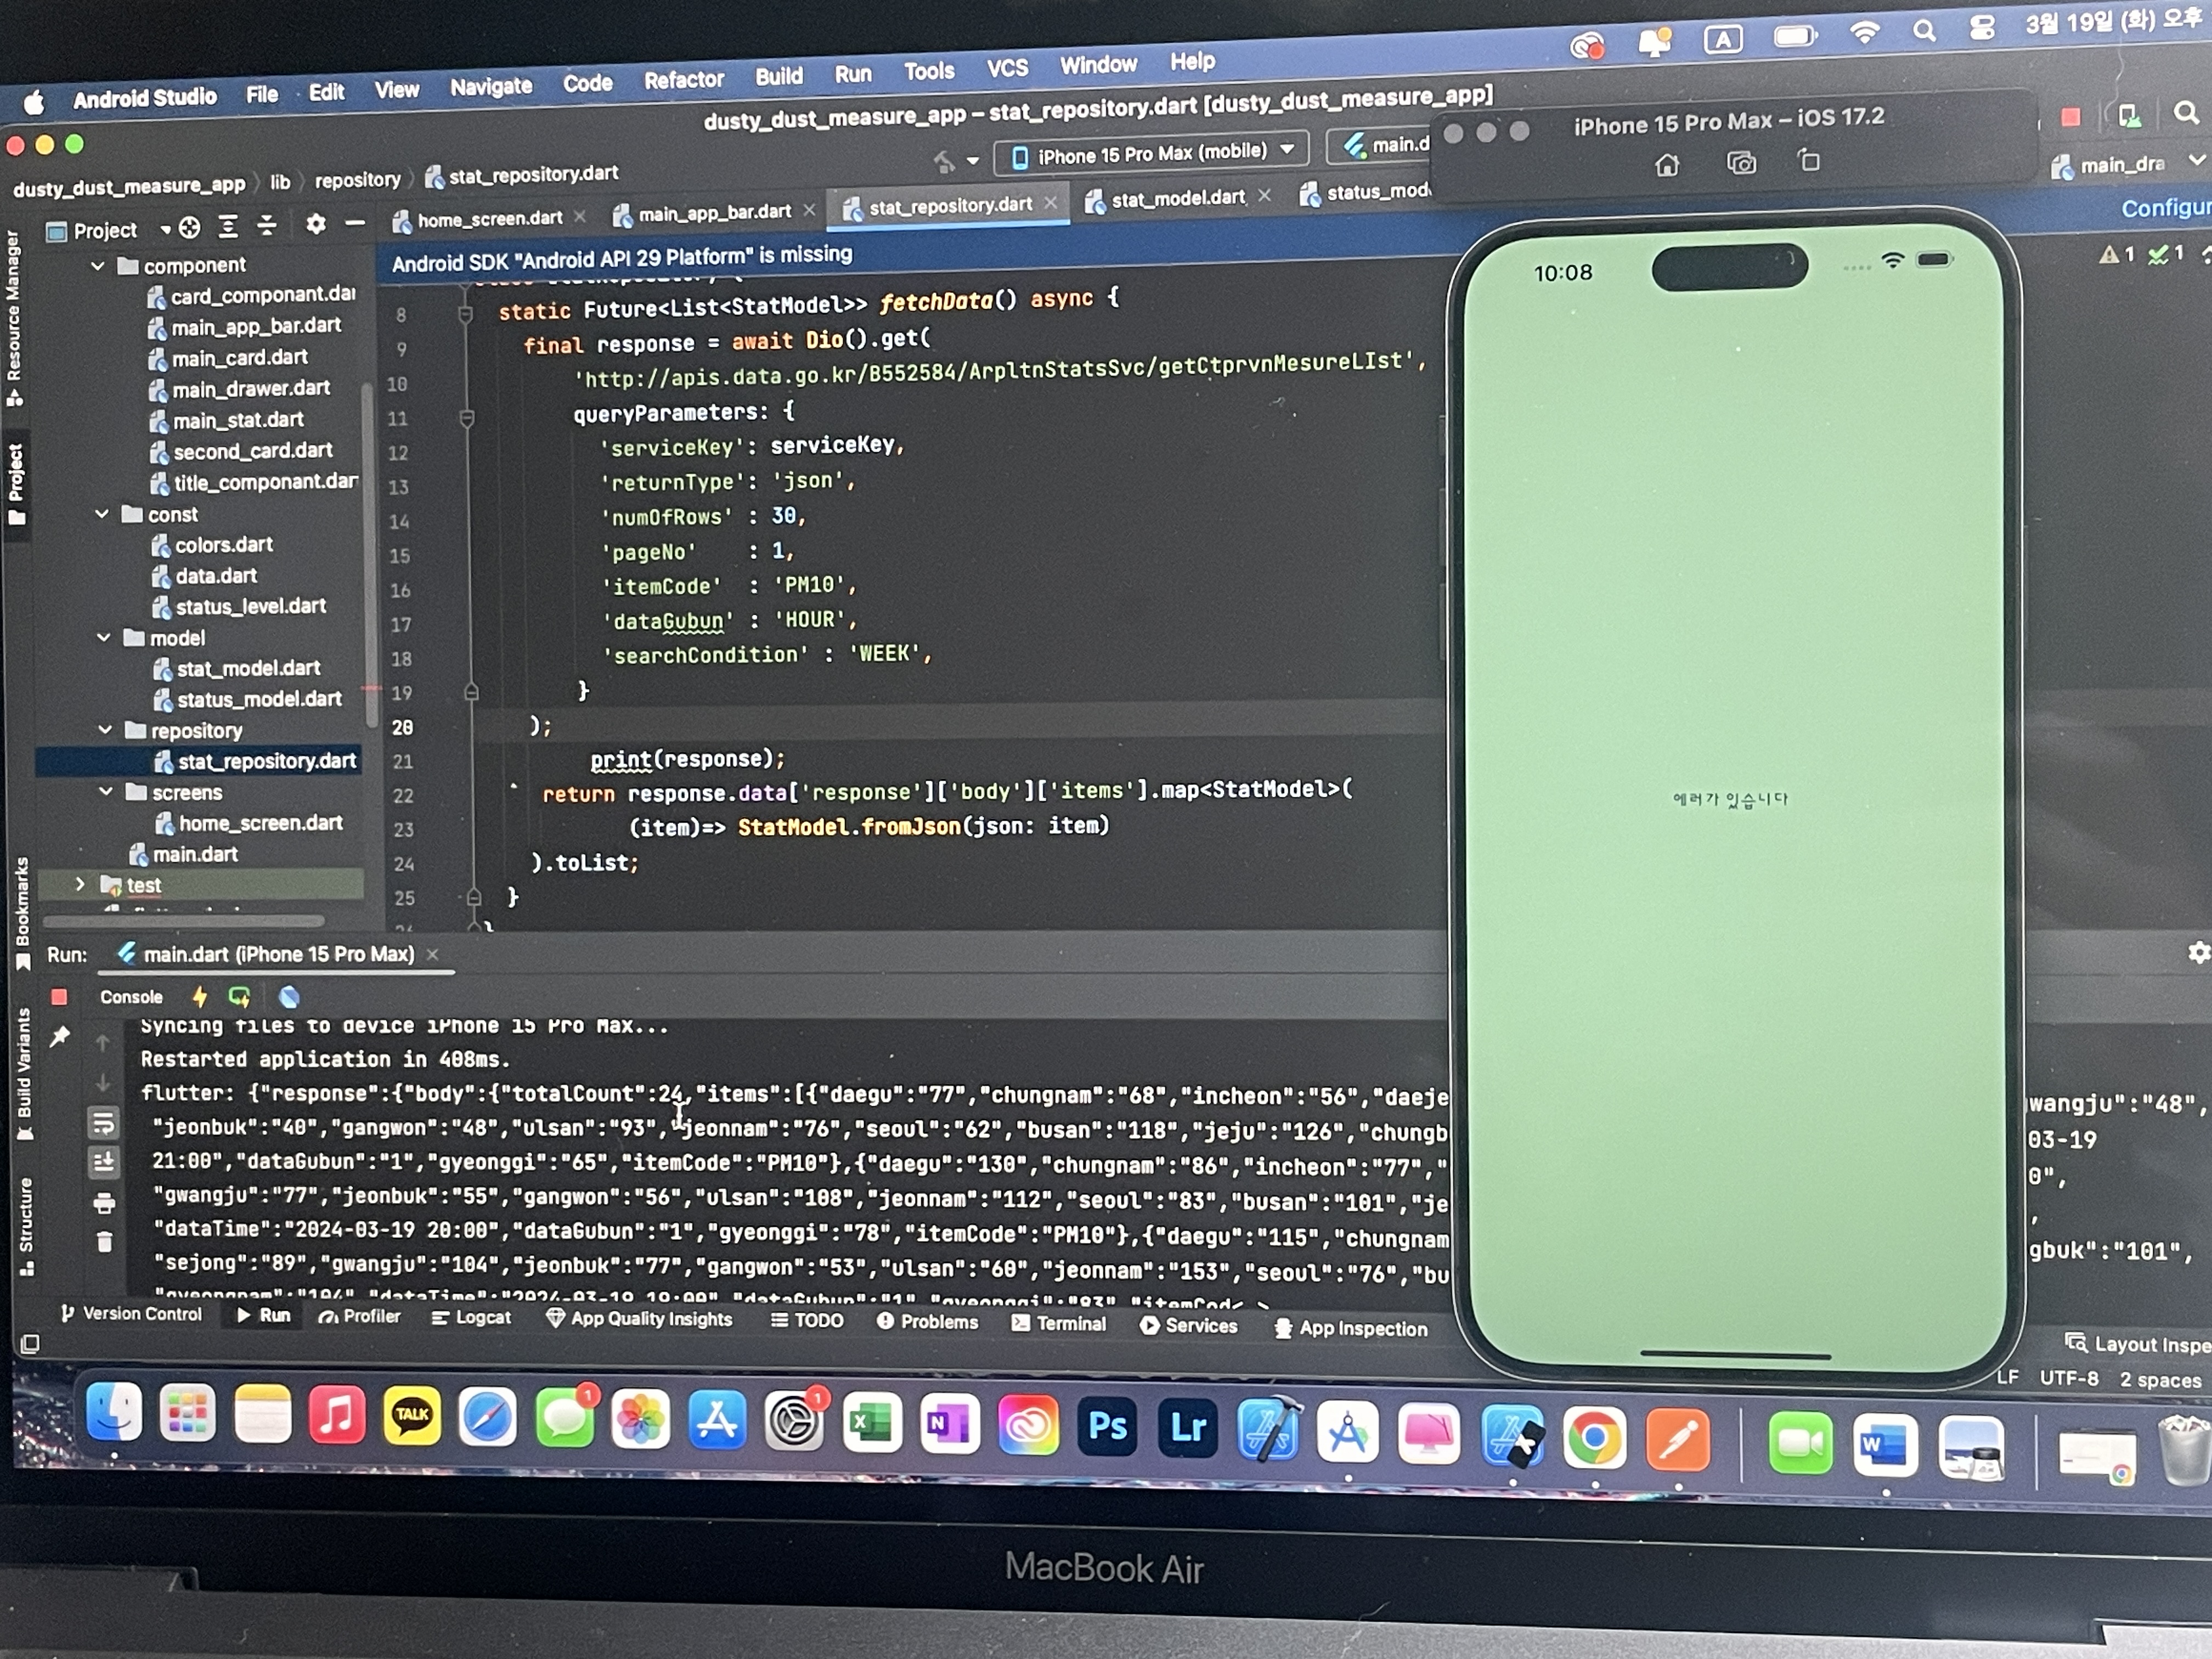This screenshot has height=1659, width=2212.
Task: Switch to the main_app_bar.dart editor tab
Action: (715, 212)
